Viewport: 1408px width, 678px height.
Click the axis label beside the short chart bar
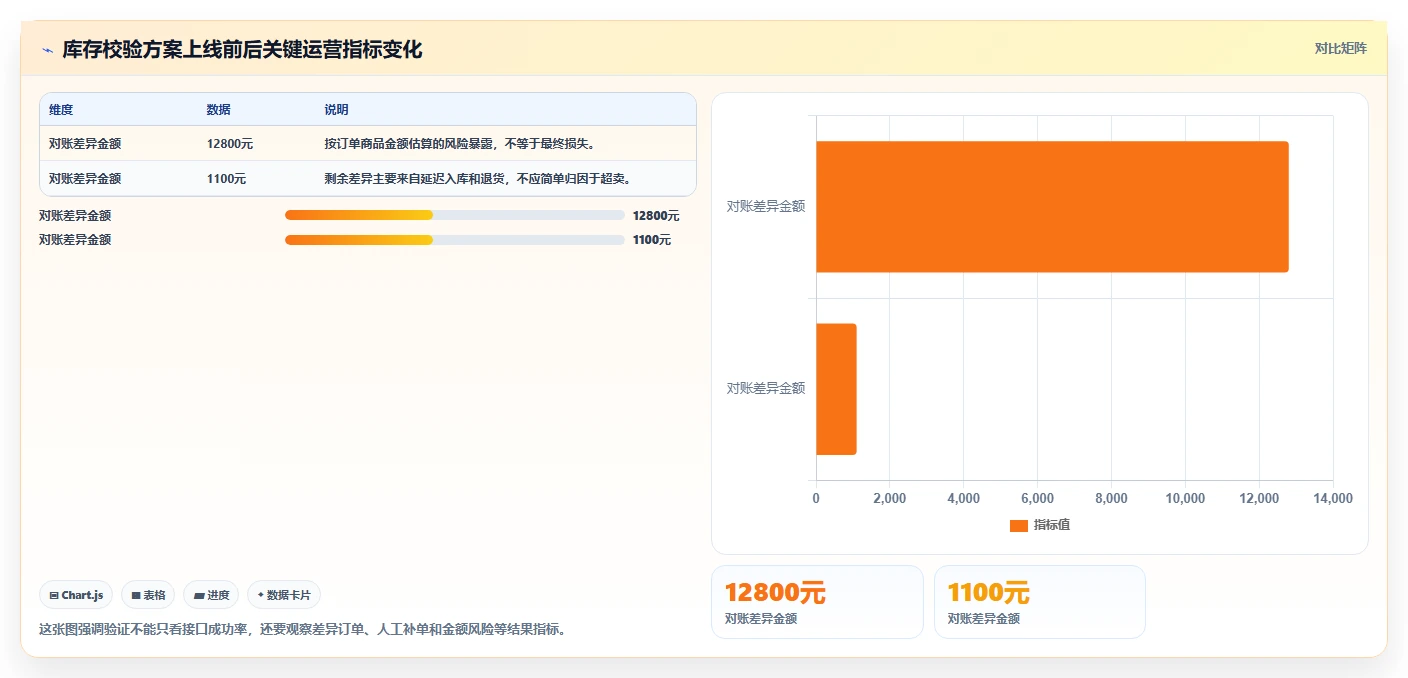tap(766, 389)
